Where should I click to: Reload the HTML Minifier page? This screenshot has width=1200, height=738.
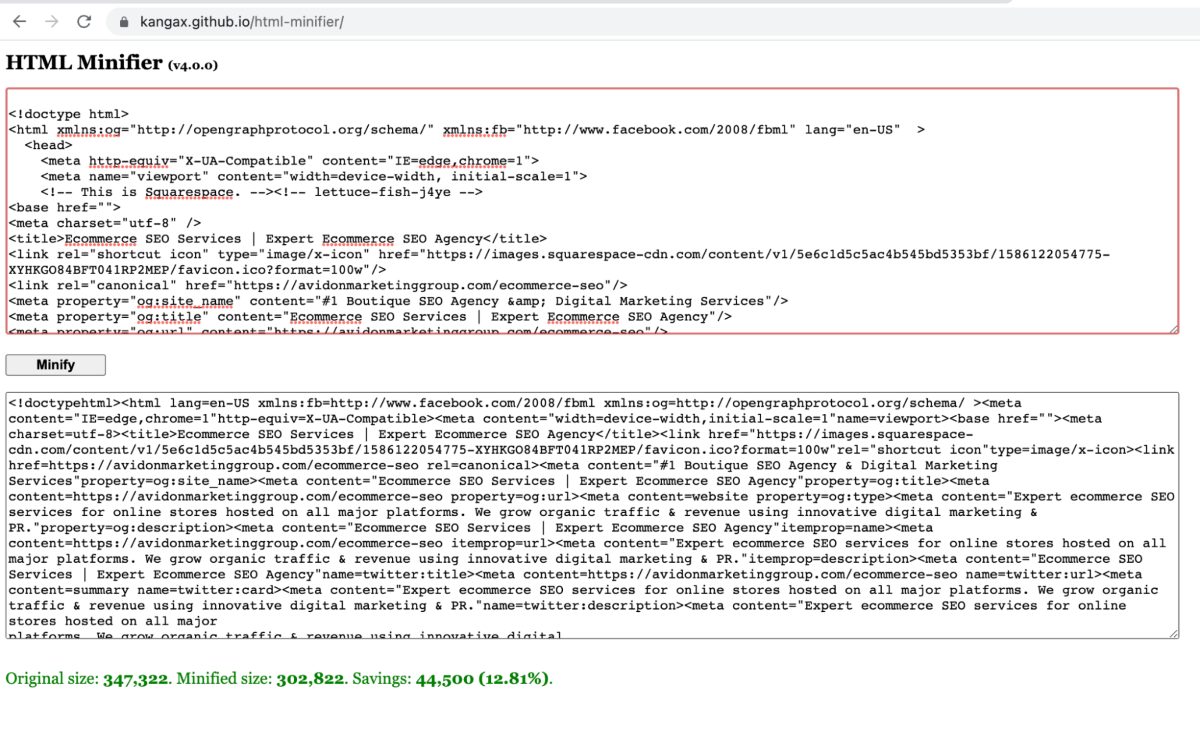click(x=84, y=21)
